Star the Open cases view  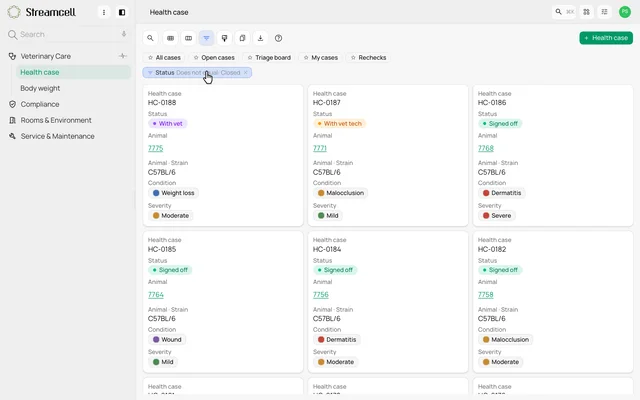196,58
